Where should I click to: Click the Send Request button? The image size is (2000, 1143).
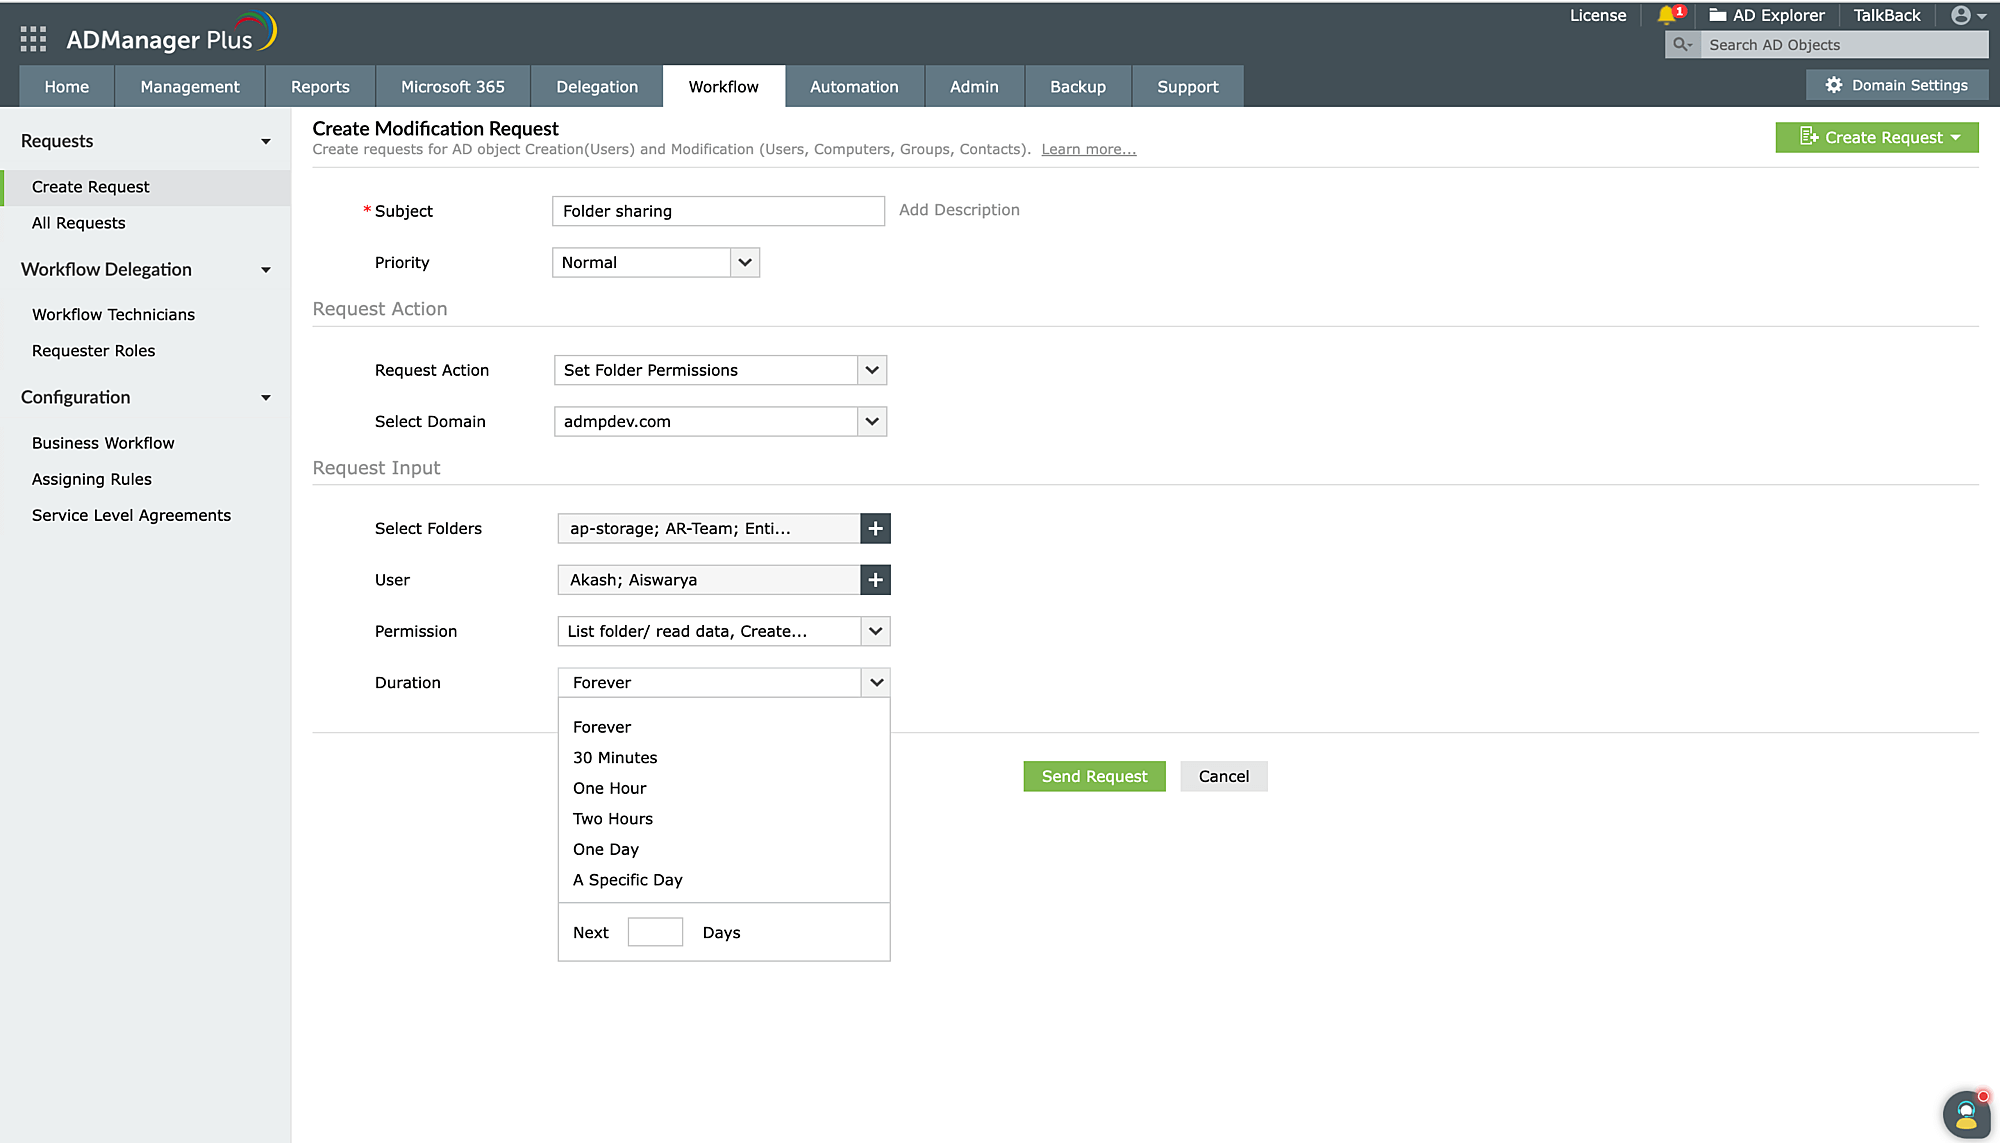click(1094, 776)
